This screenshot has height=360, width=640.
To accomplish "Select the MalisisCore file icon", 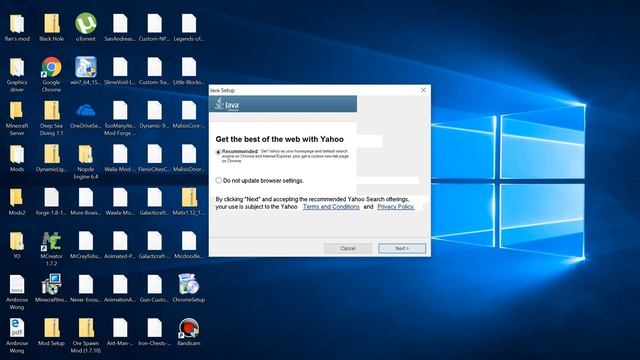I will 188,114.
